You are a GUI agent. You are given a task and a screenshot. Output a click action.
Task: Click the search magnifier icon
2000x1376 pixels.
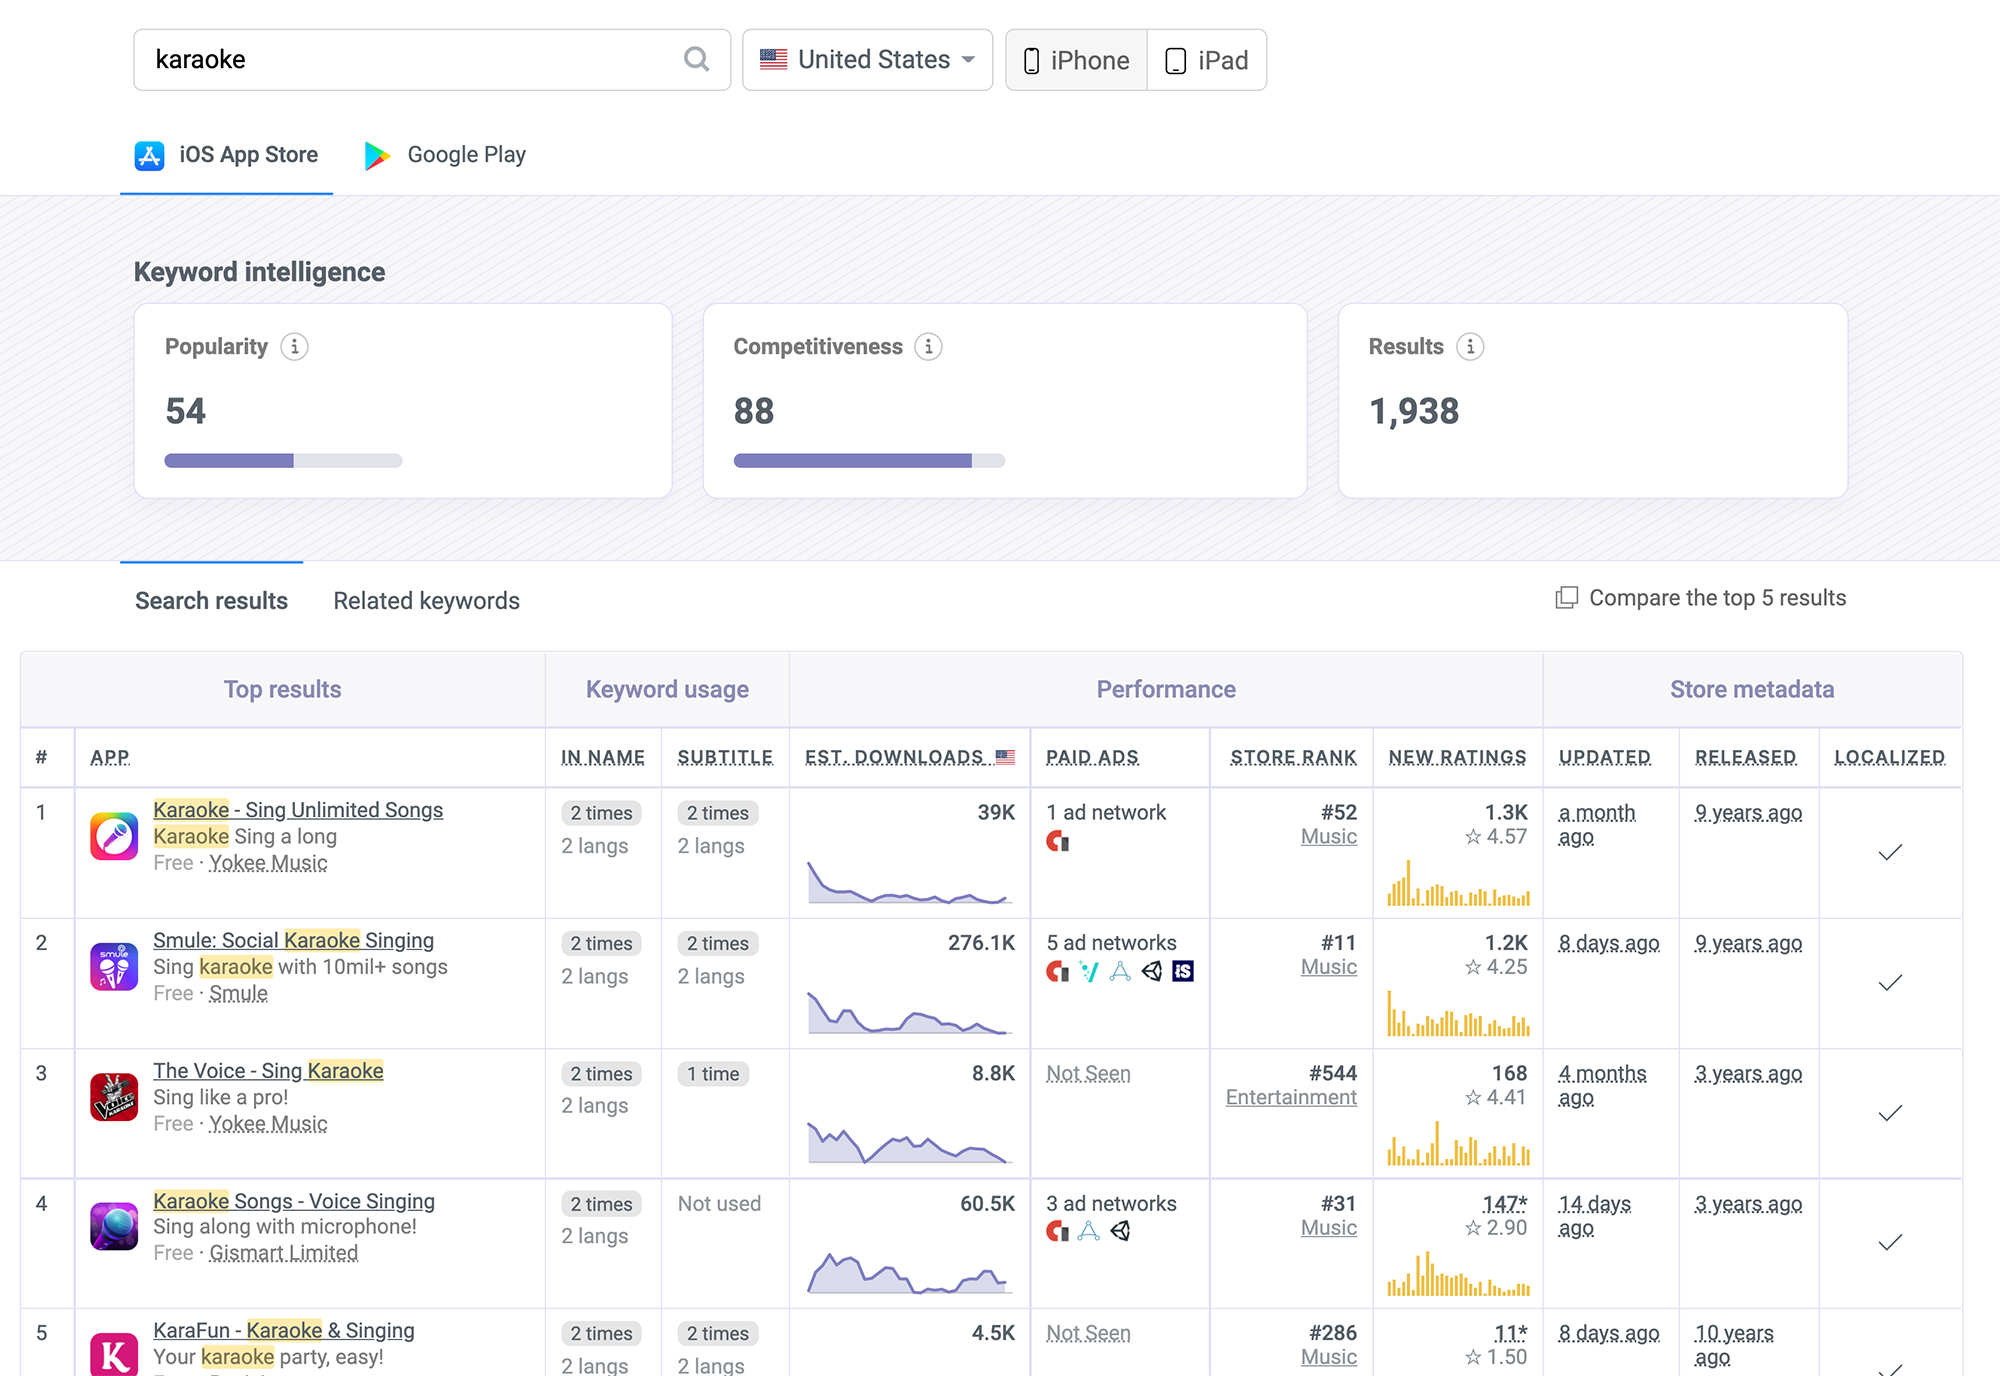pos(696,60)
